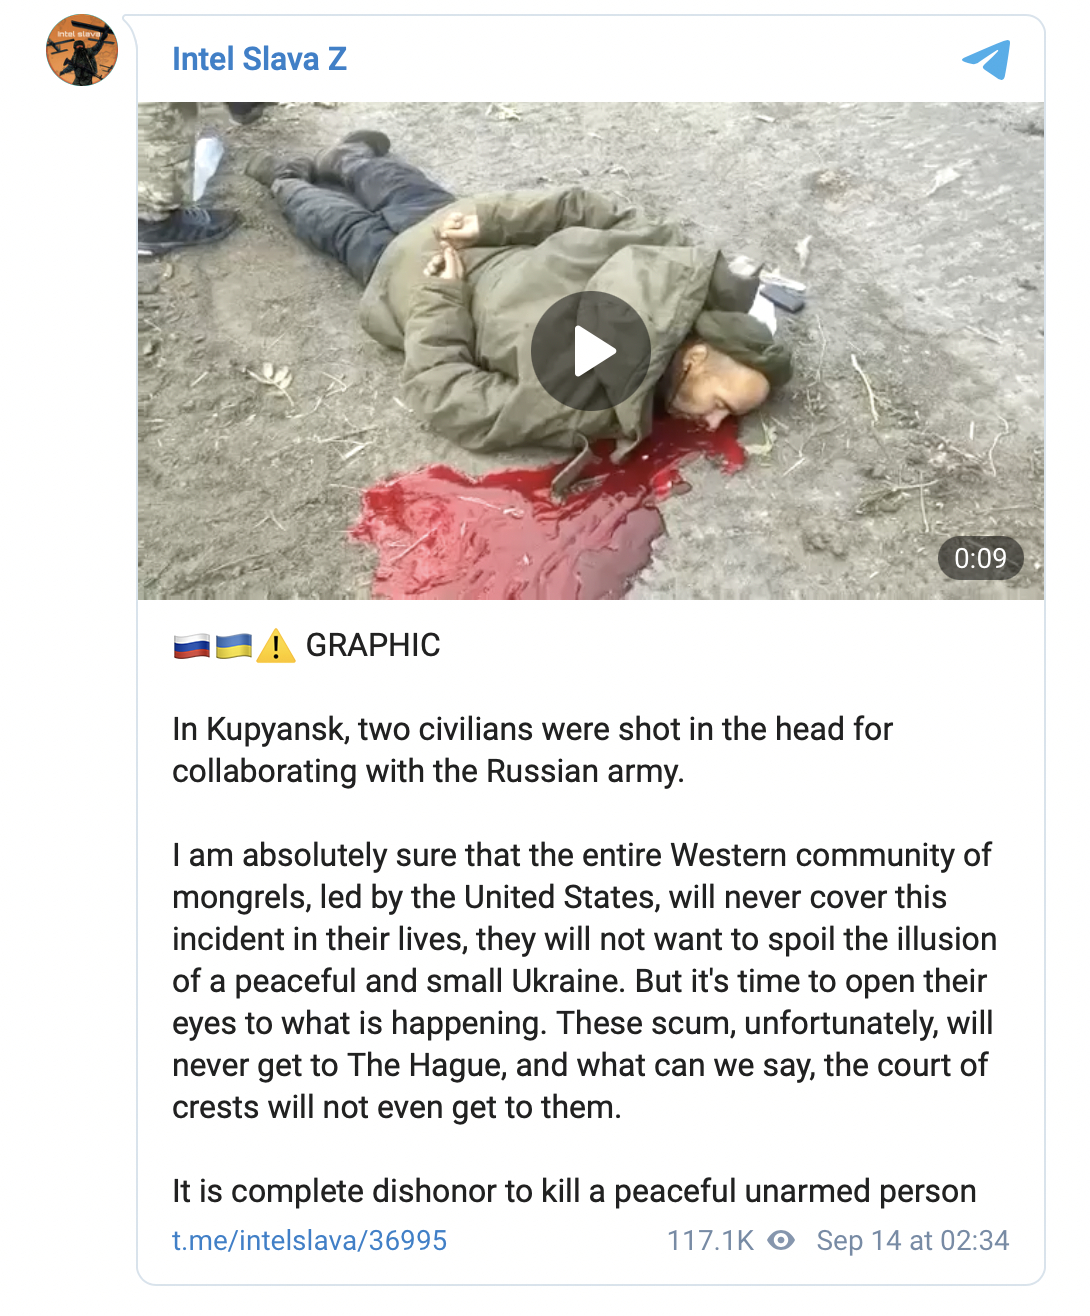Click the final line about complete dishonor
This screenshot has width=1090, height=1316.
click(x=574, y=1191)
